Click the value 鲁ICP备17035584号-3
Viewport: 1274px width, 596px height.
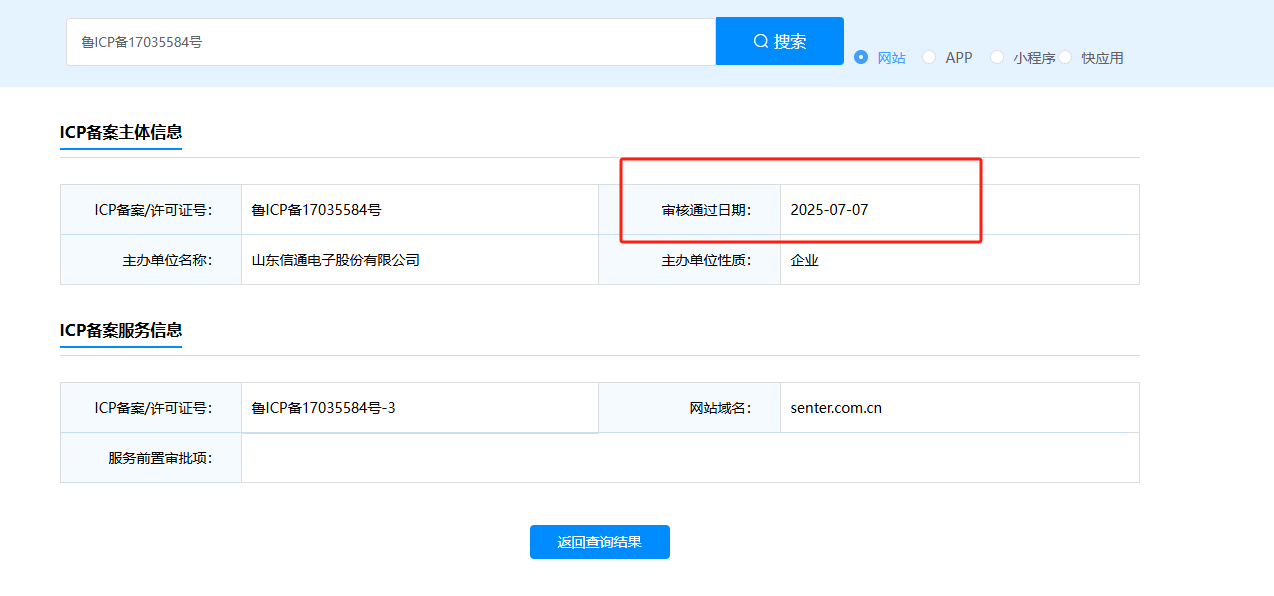(x=323, y=408)
